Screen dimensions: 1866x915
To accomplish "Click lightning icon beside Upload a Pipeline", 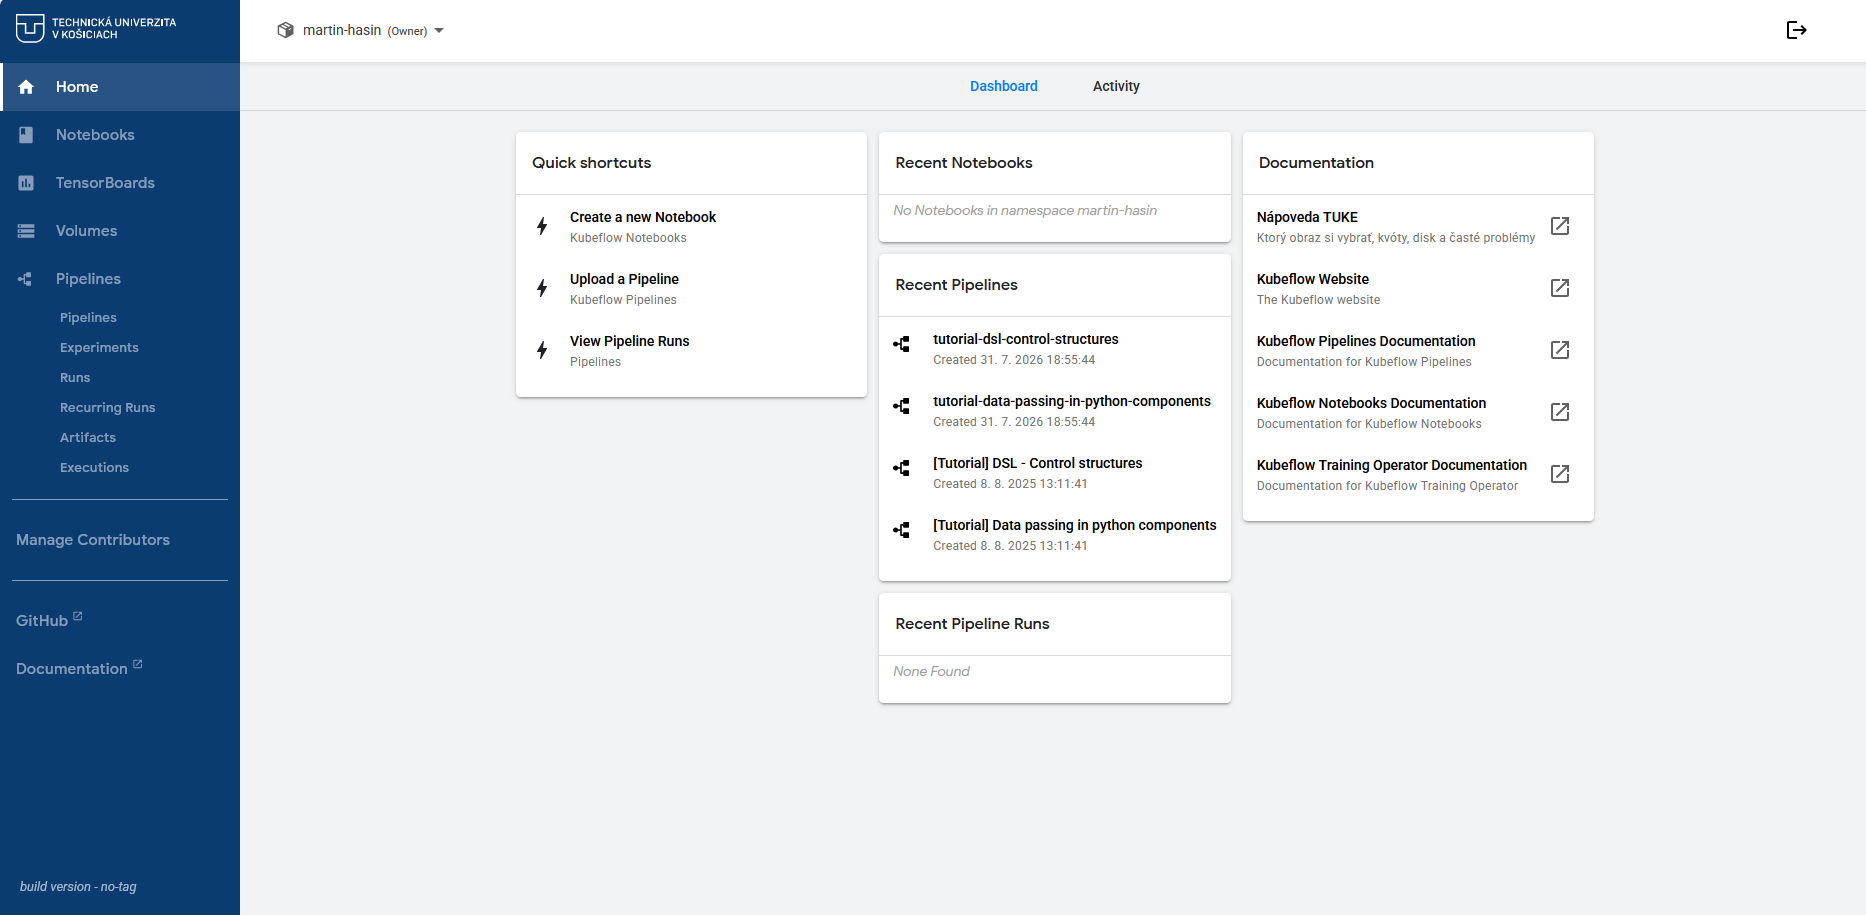I will 542,288.
